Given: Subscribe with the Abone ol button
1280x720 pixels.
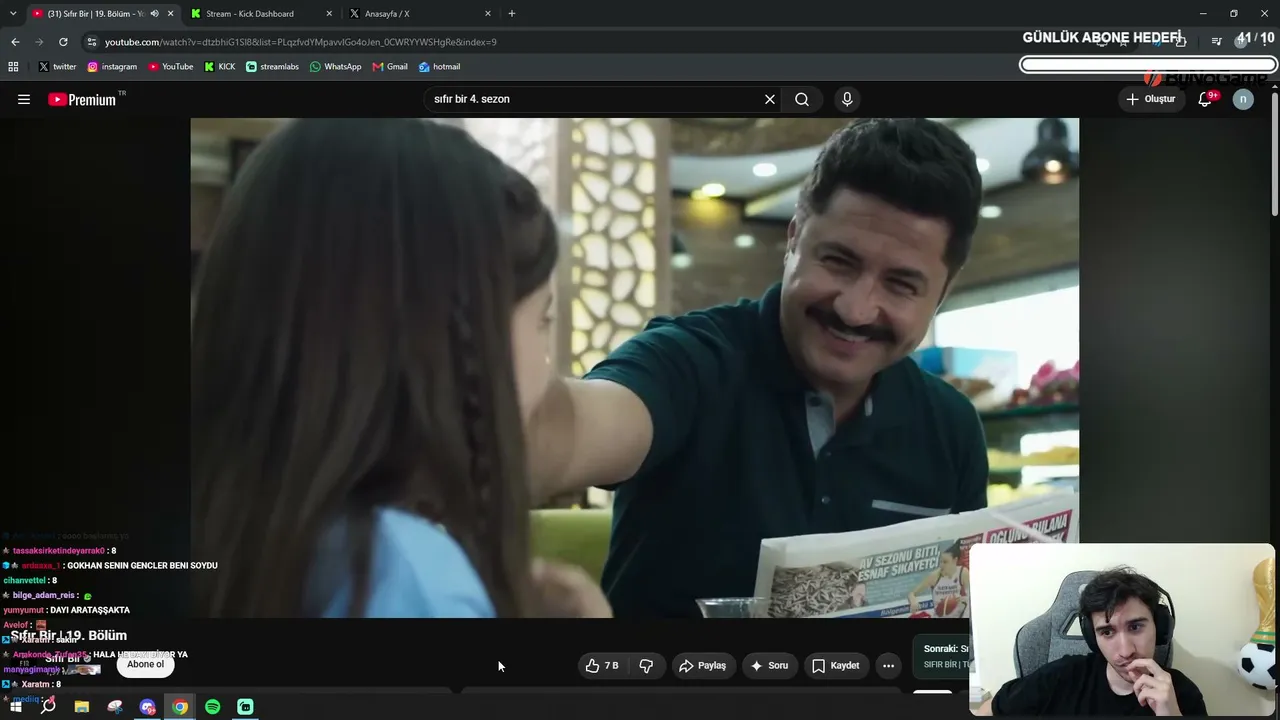Looking at the screenshot, I should coord(145,664).
